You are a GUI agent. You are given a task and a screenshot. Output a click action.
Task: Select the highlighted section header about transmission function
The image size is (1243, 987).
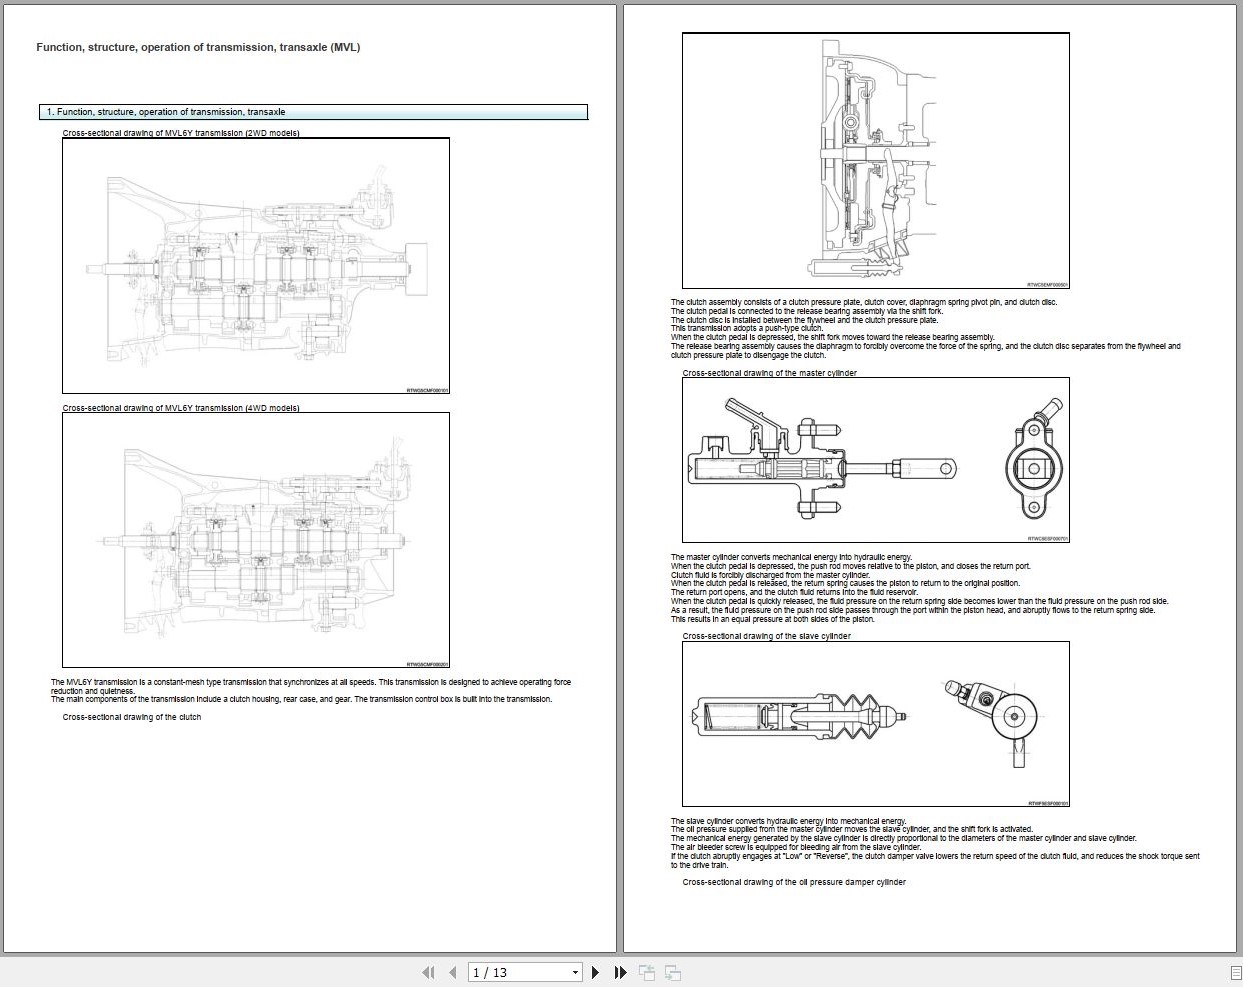[x=313, y=111]
